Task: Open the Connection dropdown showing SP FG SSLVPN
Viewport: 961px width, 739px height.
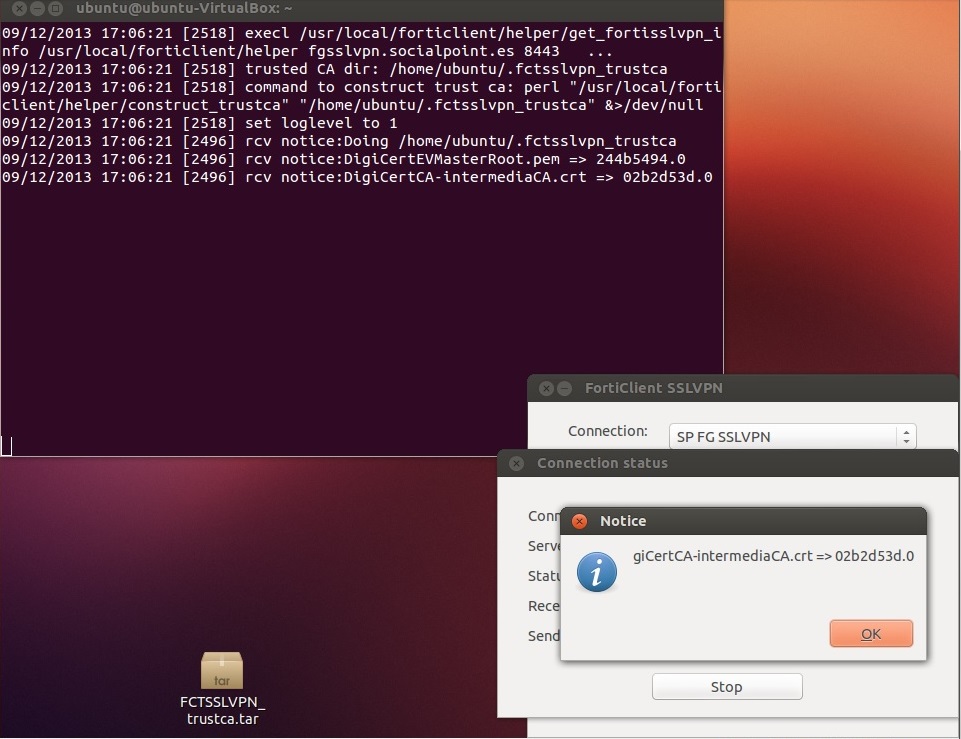Action: coord(792,436)
